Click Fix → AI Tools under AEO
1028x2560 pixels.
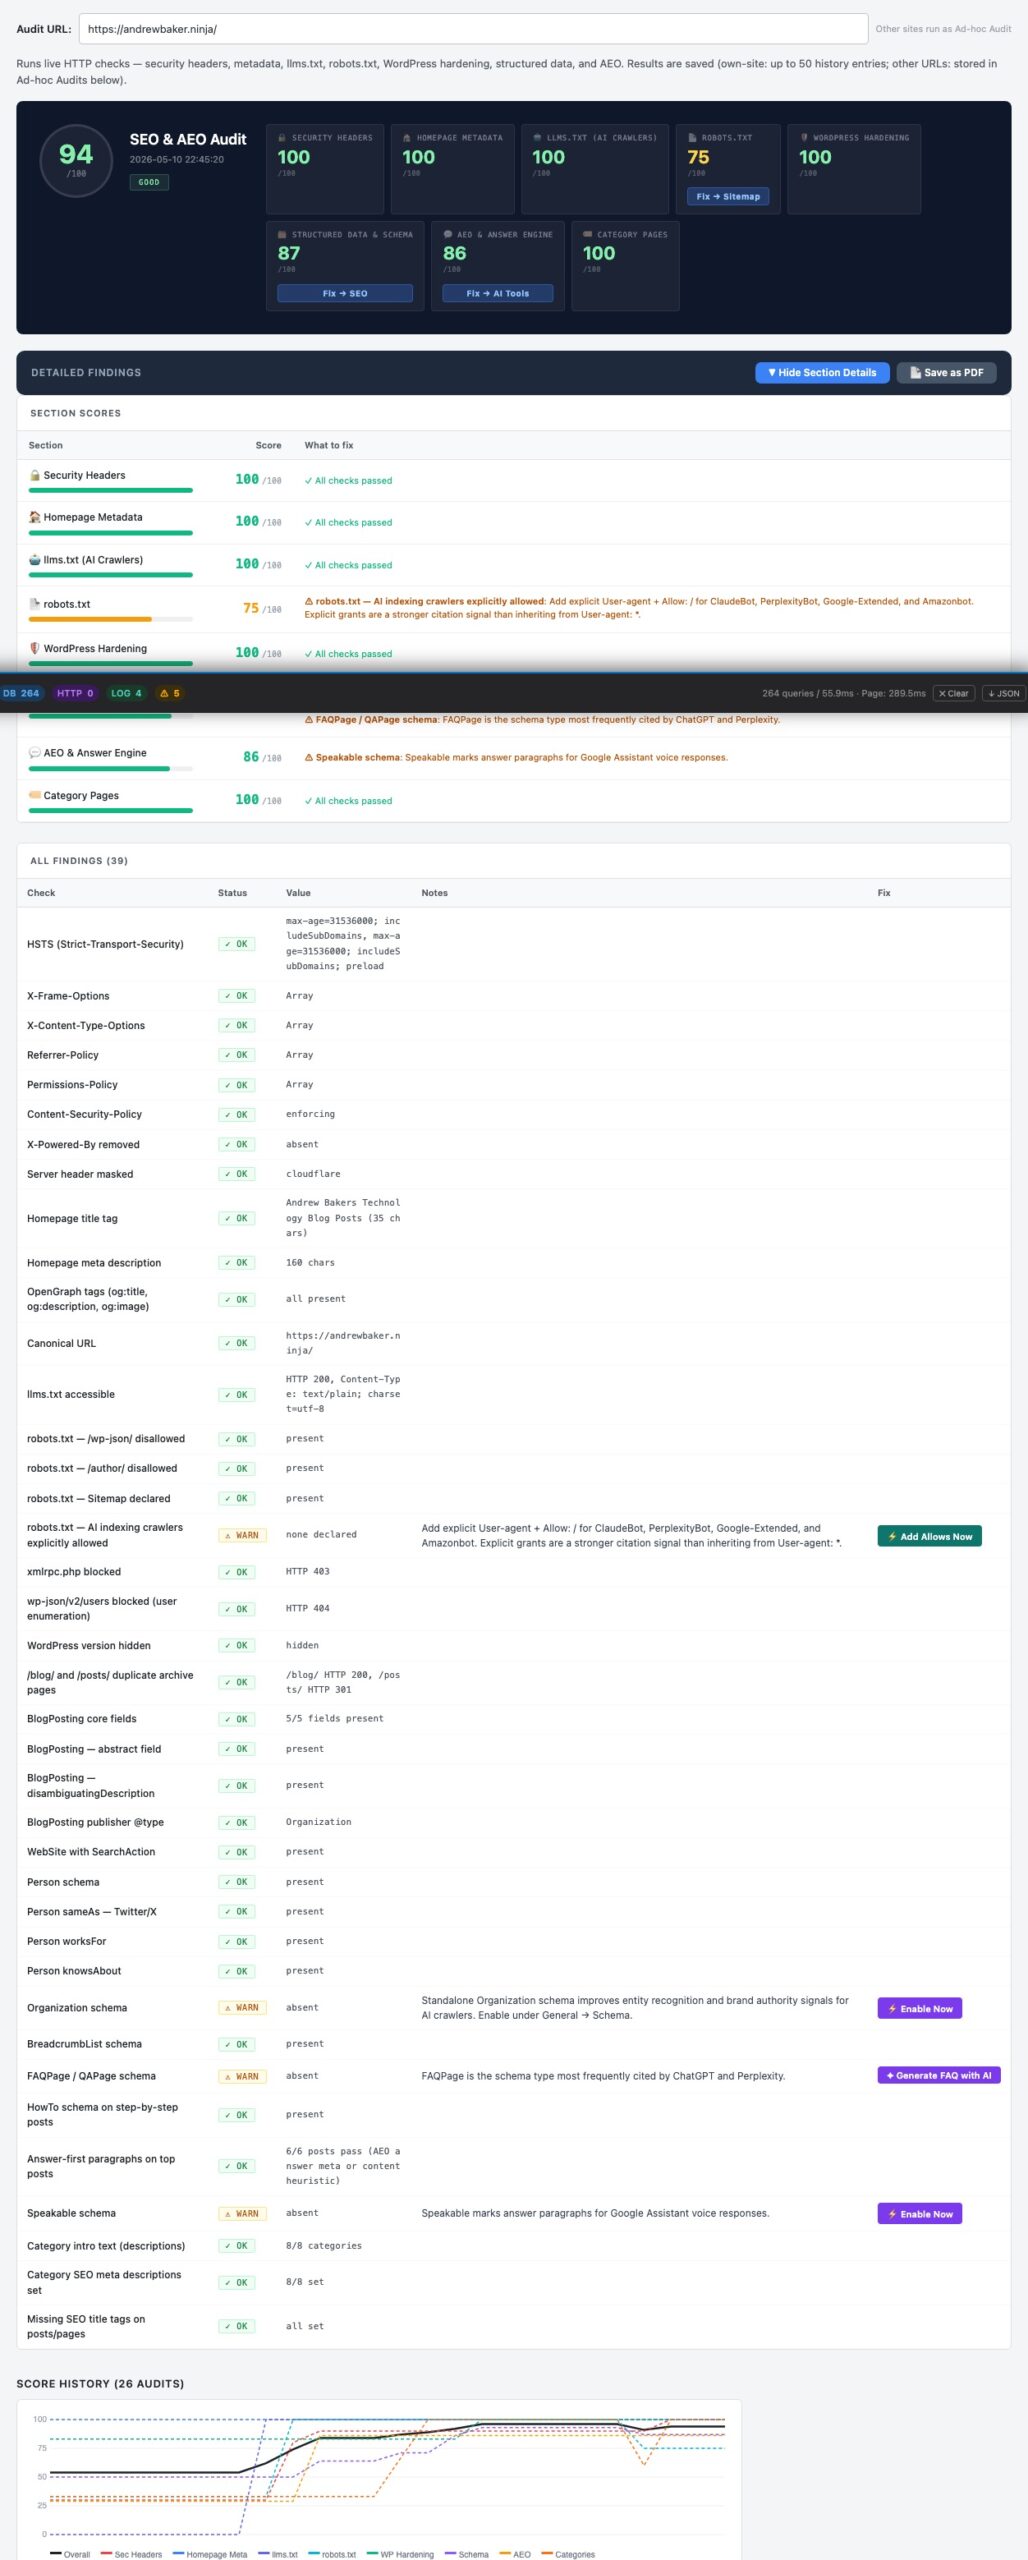497,294
